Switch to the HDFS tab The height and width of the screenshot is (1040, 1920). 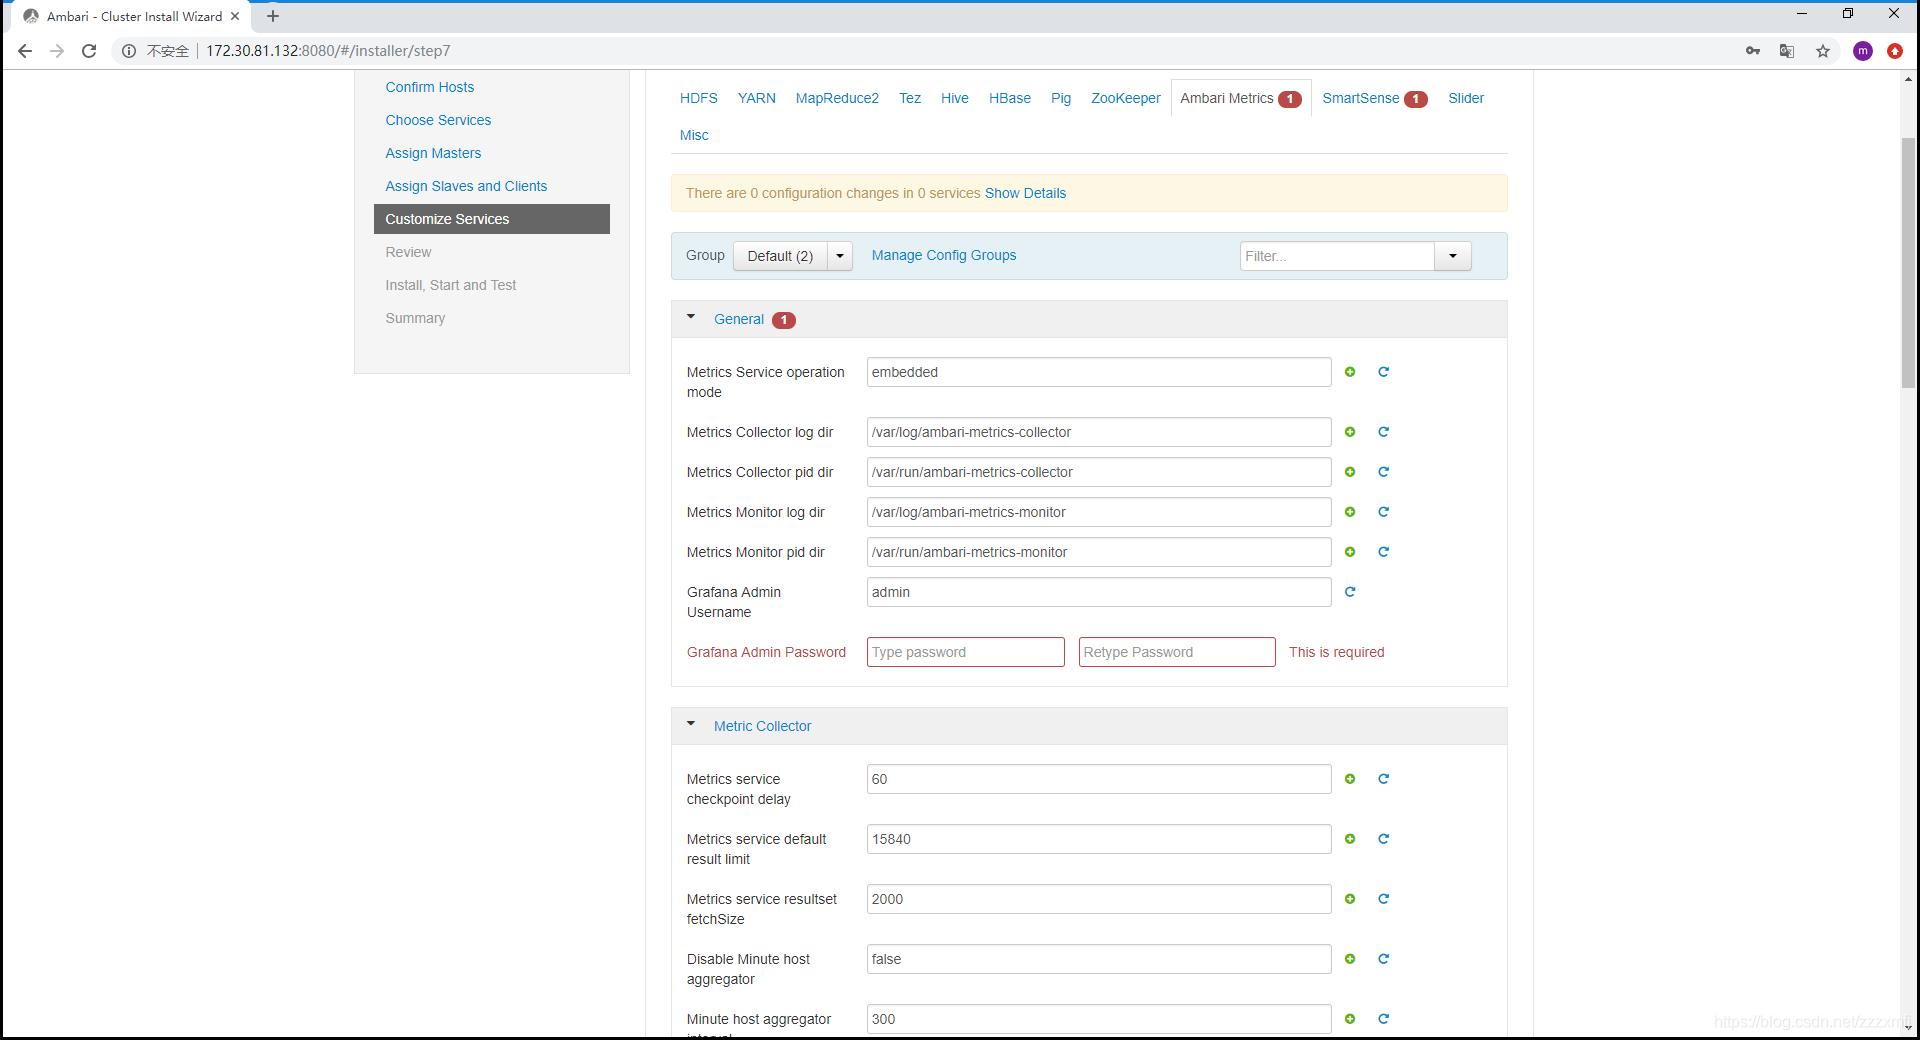pyautogui.click(x=699, y=98)
